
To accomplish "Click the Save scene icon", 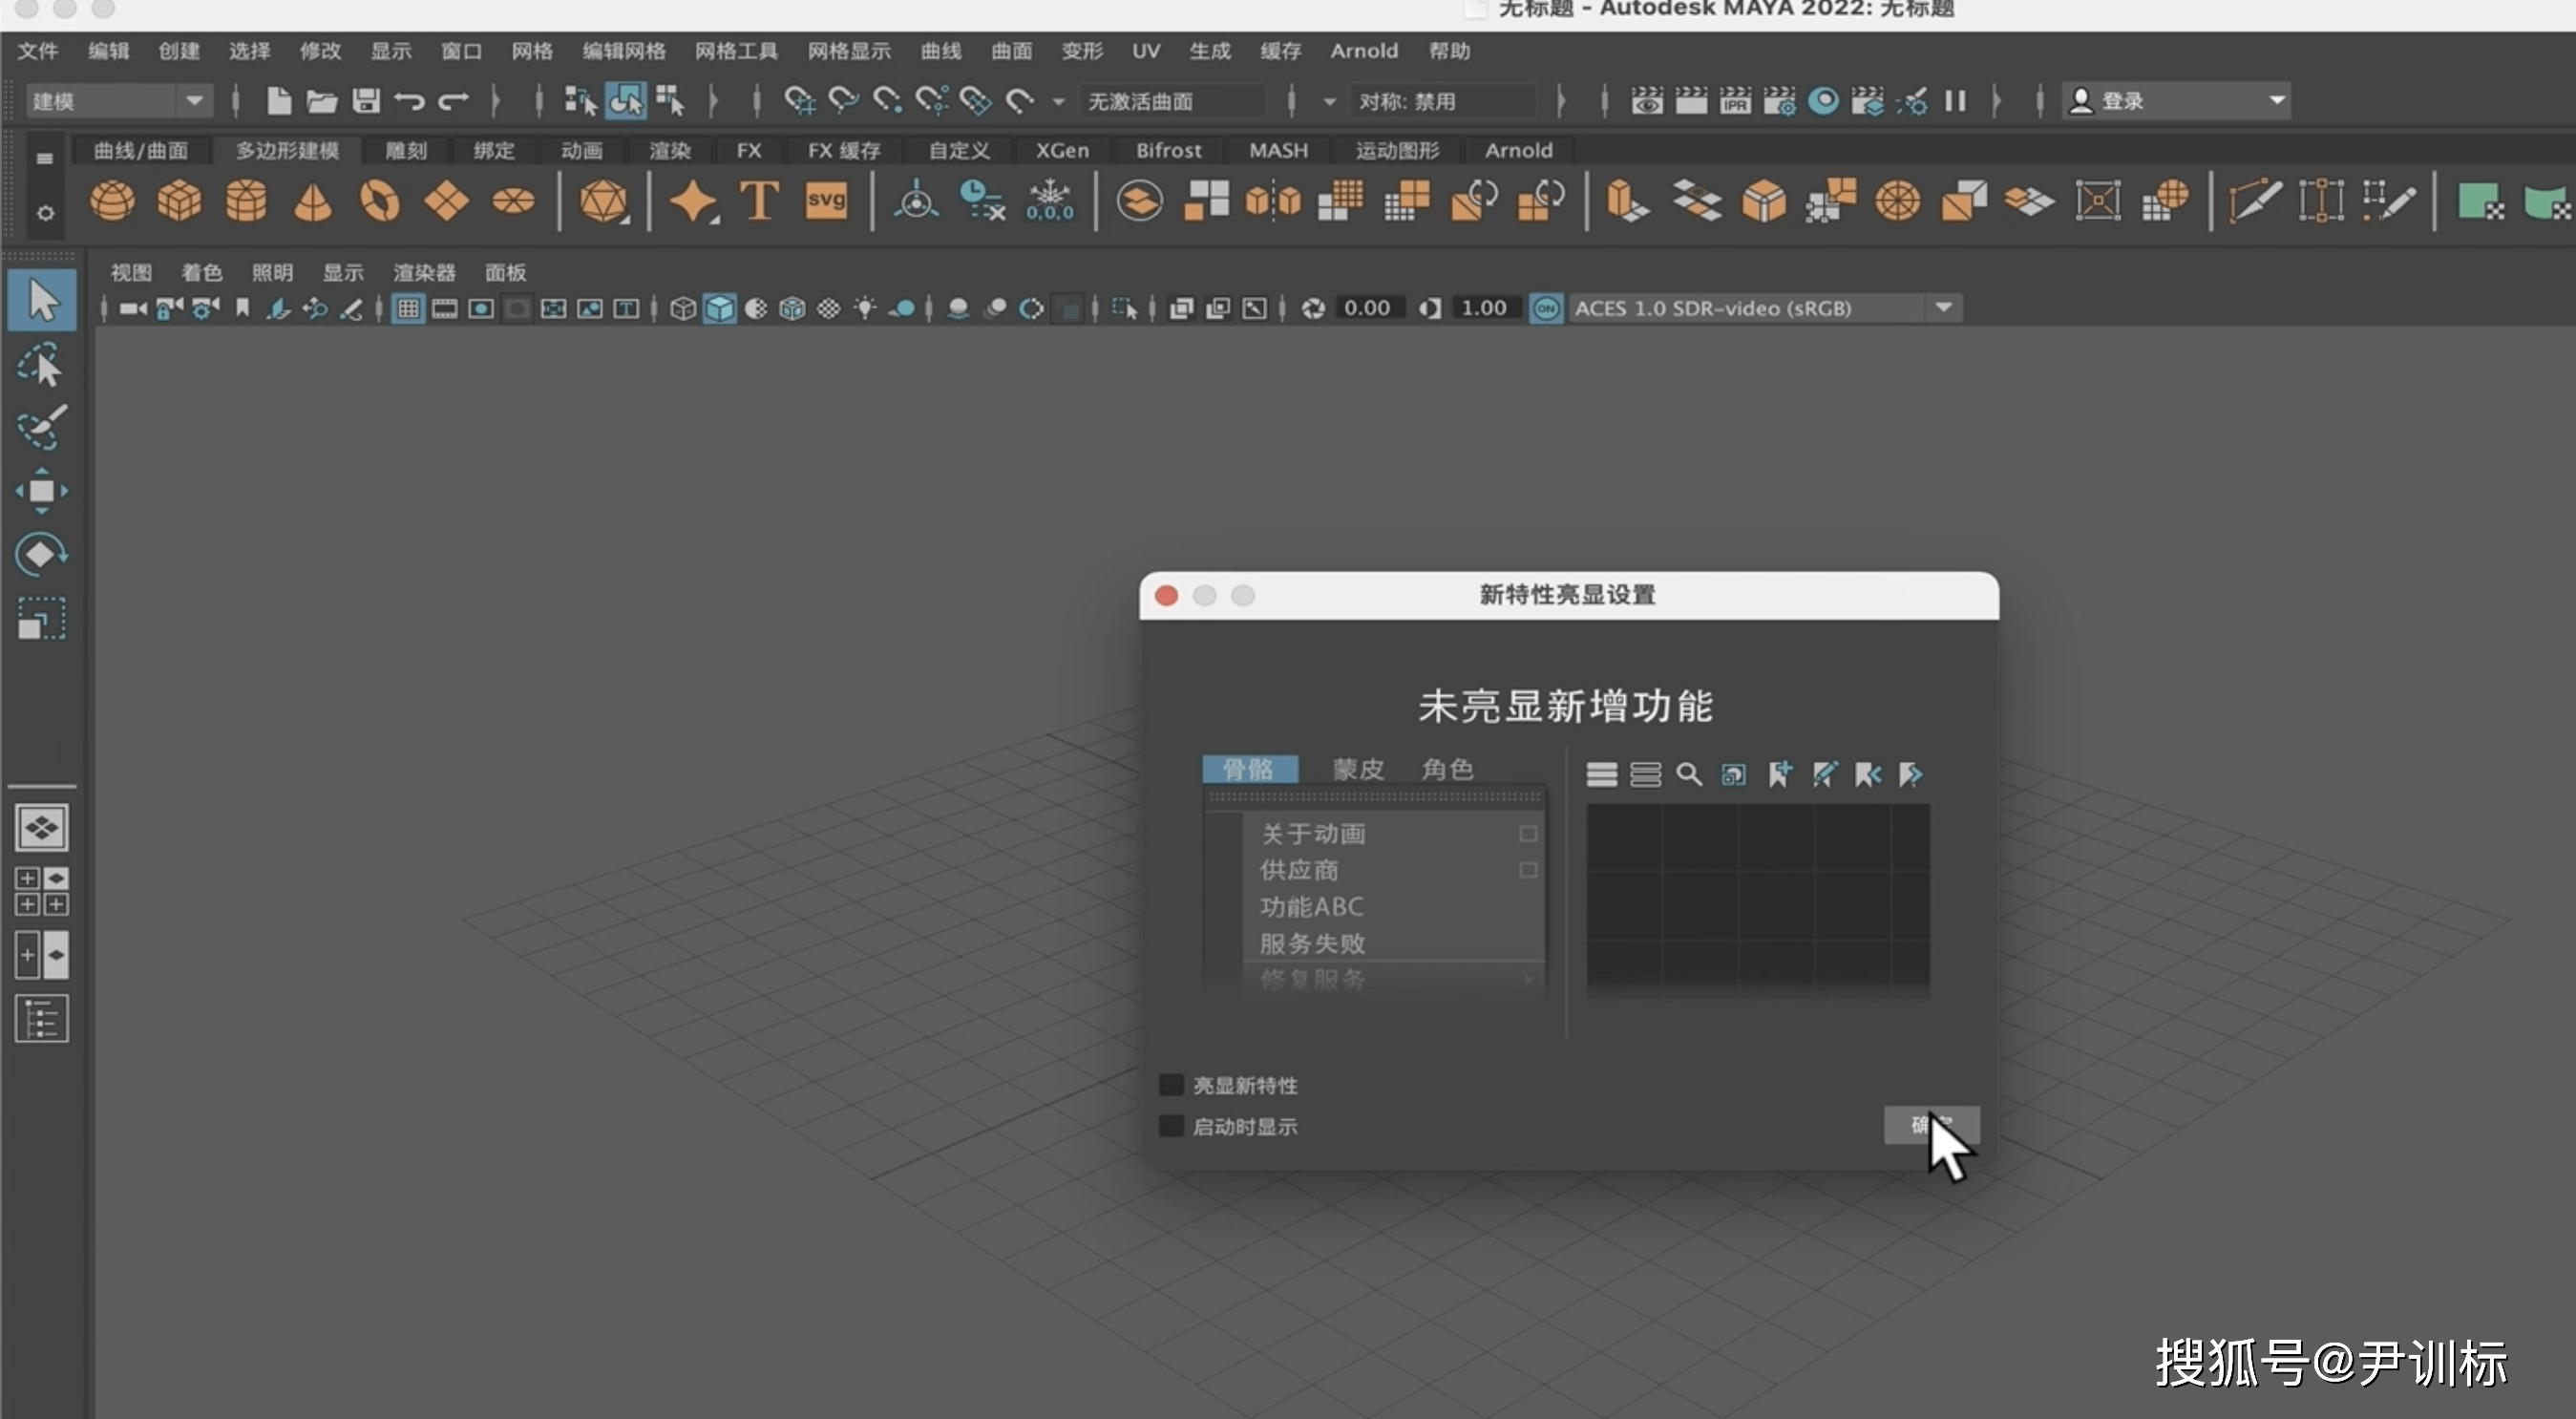I will (366, 101).
